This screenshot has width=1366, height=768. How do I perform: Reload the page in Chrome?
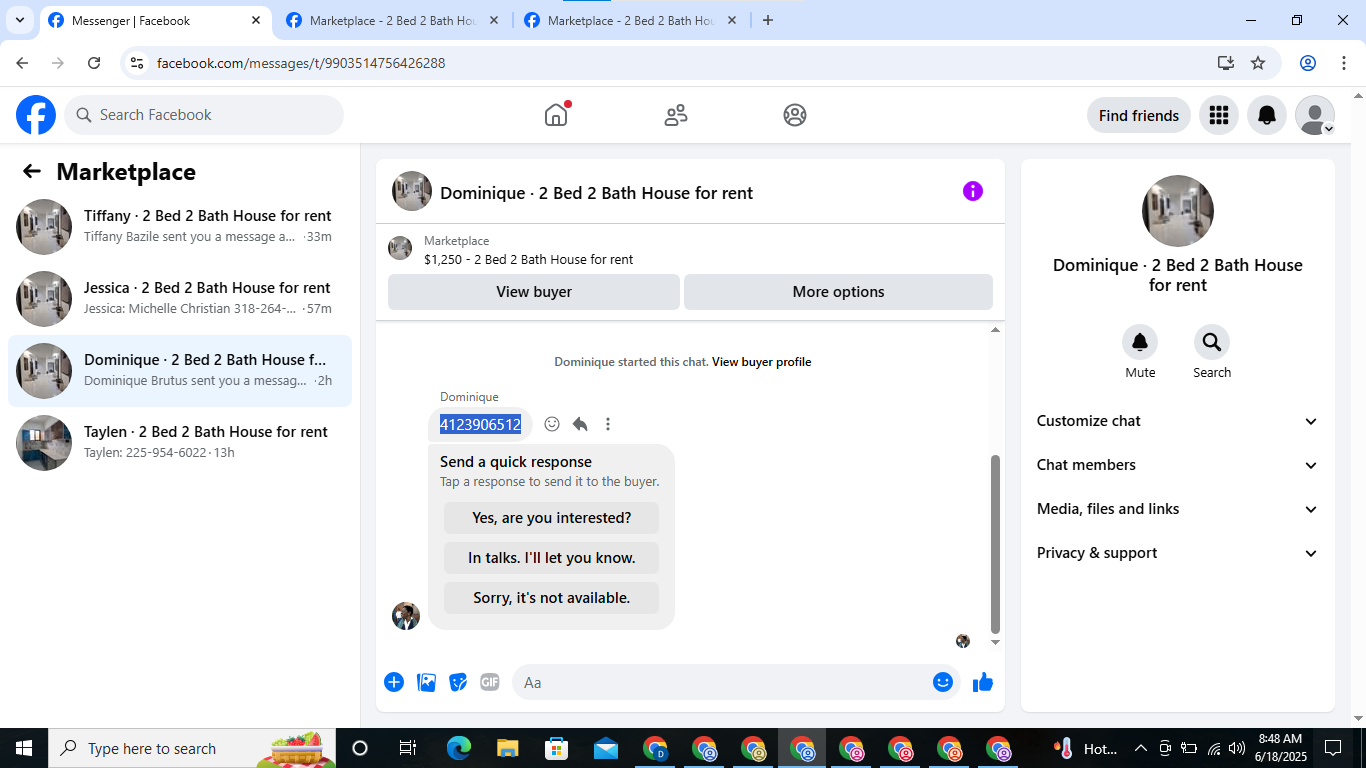click(x=94, y=63)
